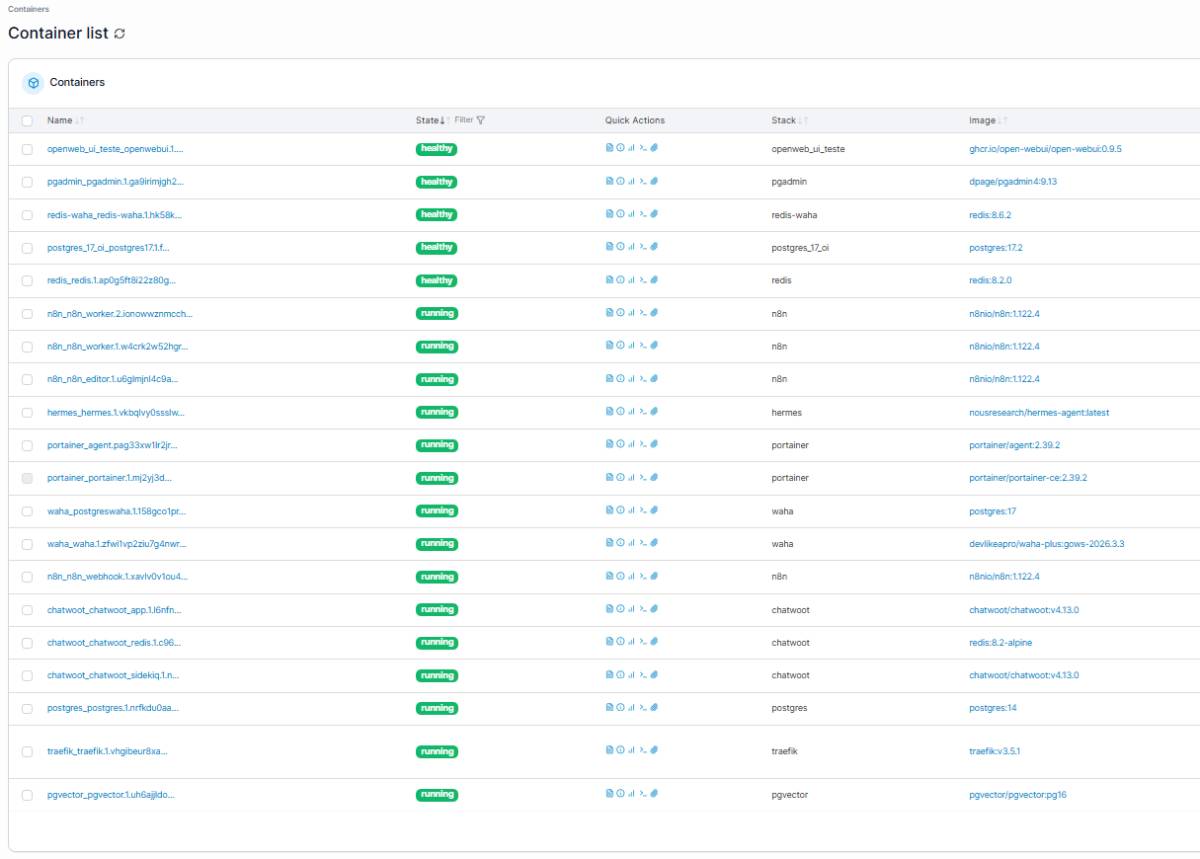
Task: Select the openweb_ui_teste container checkbox
Action: coord(27,149)
